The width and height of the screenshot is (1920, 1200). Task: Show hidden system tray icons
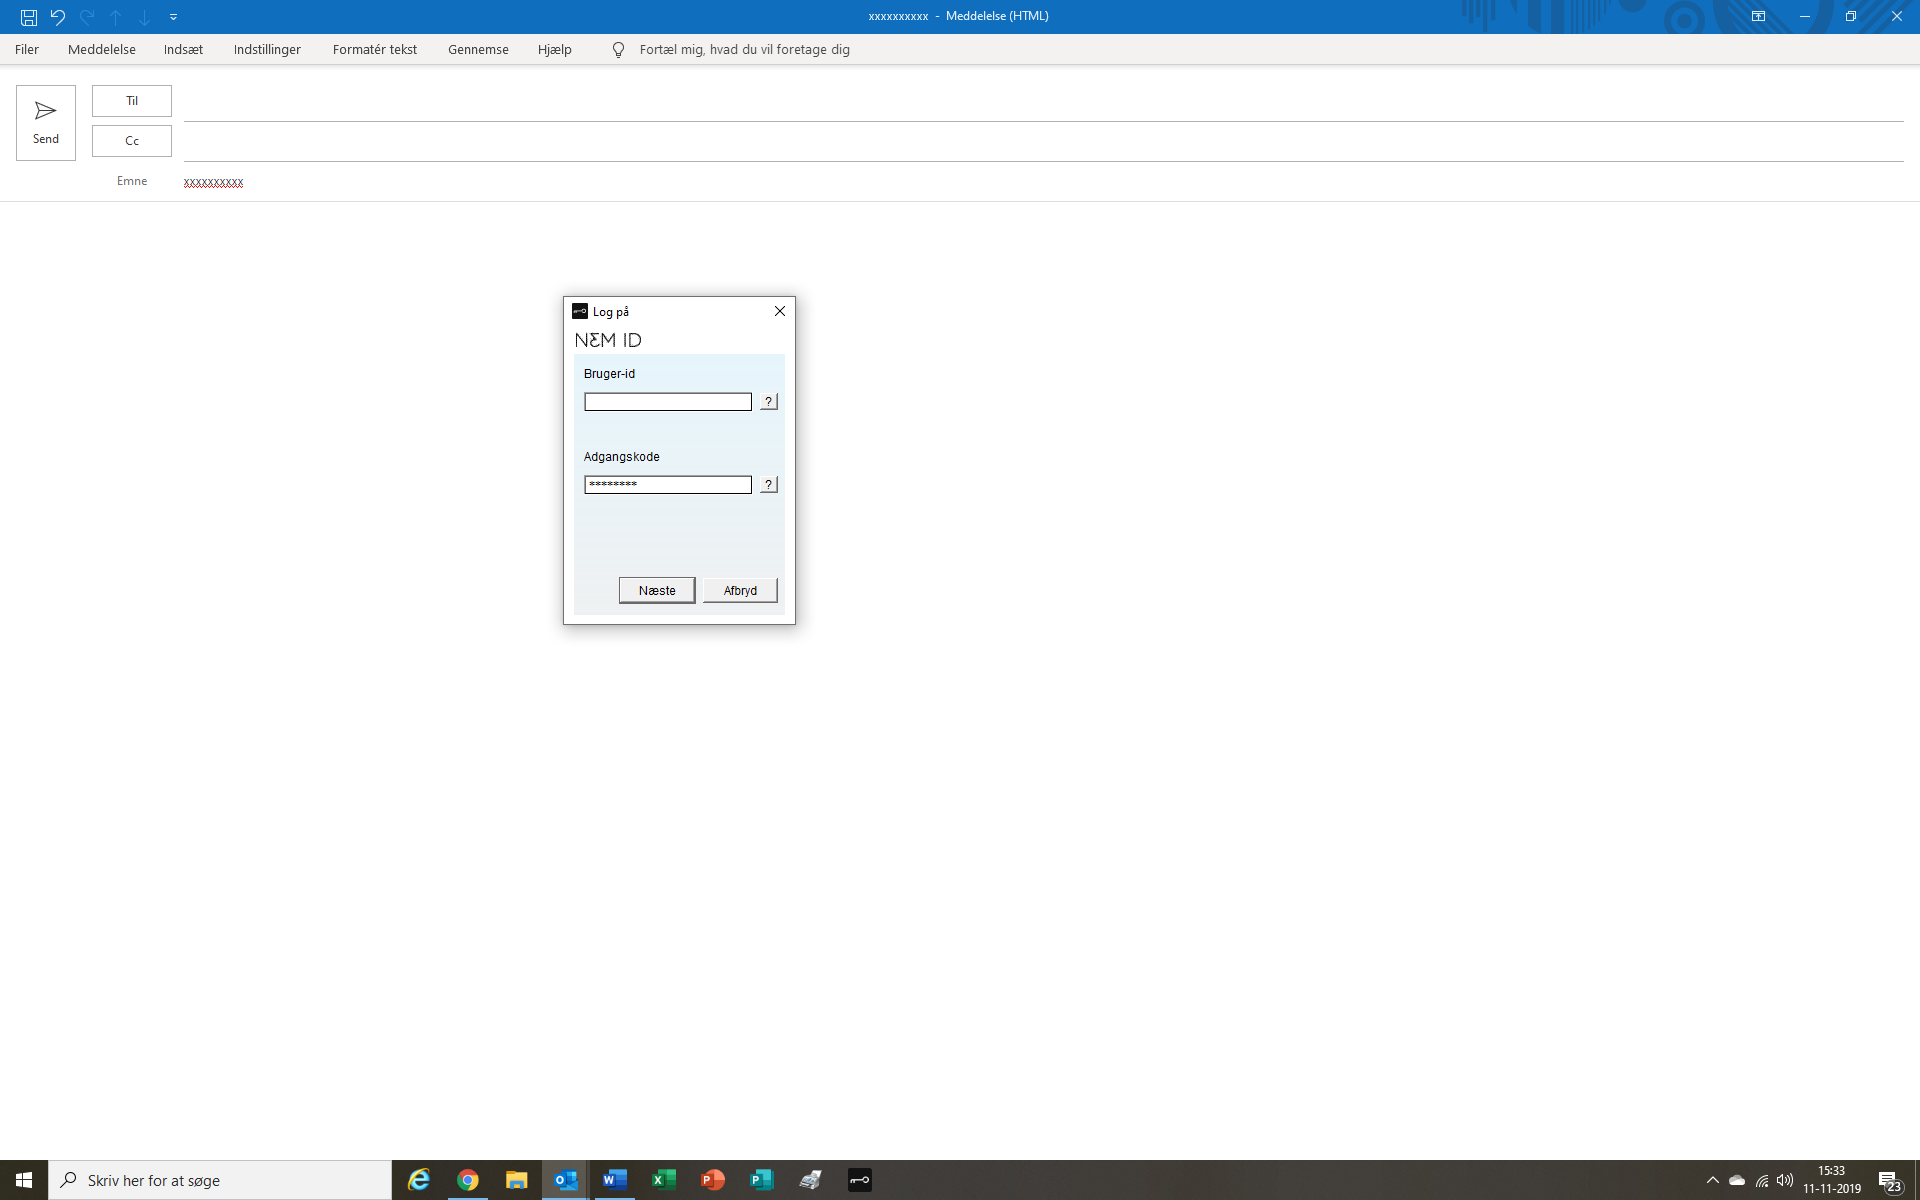[1712, 1180]
